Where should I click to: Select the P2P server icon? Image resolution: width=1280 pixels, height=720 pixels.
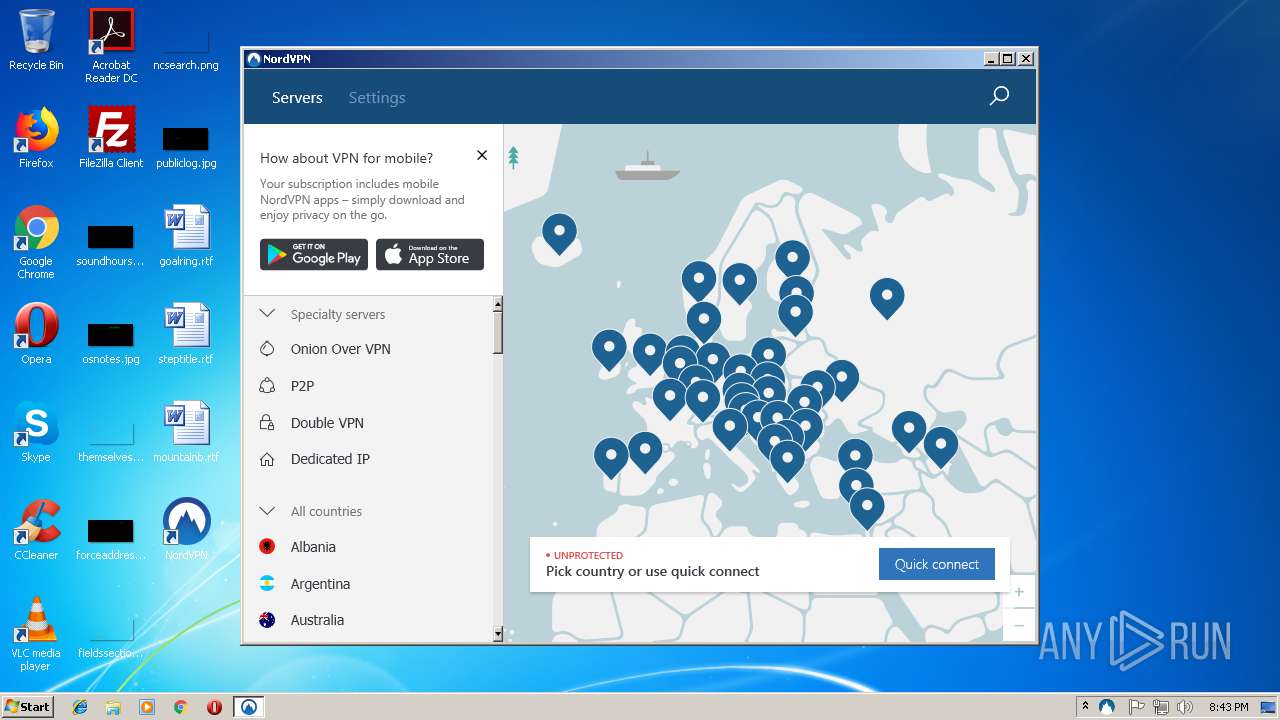pos(267,386)
